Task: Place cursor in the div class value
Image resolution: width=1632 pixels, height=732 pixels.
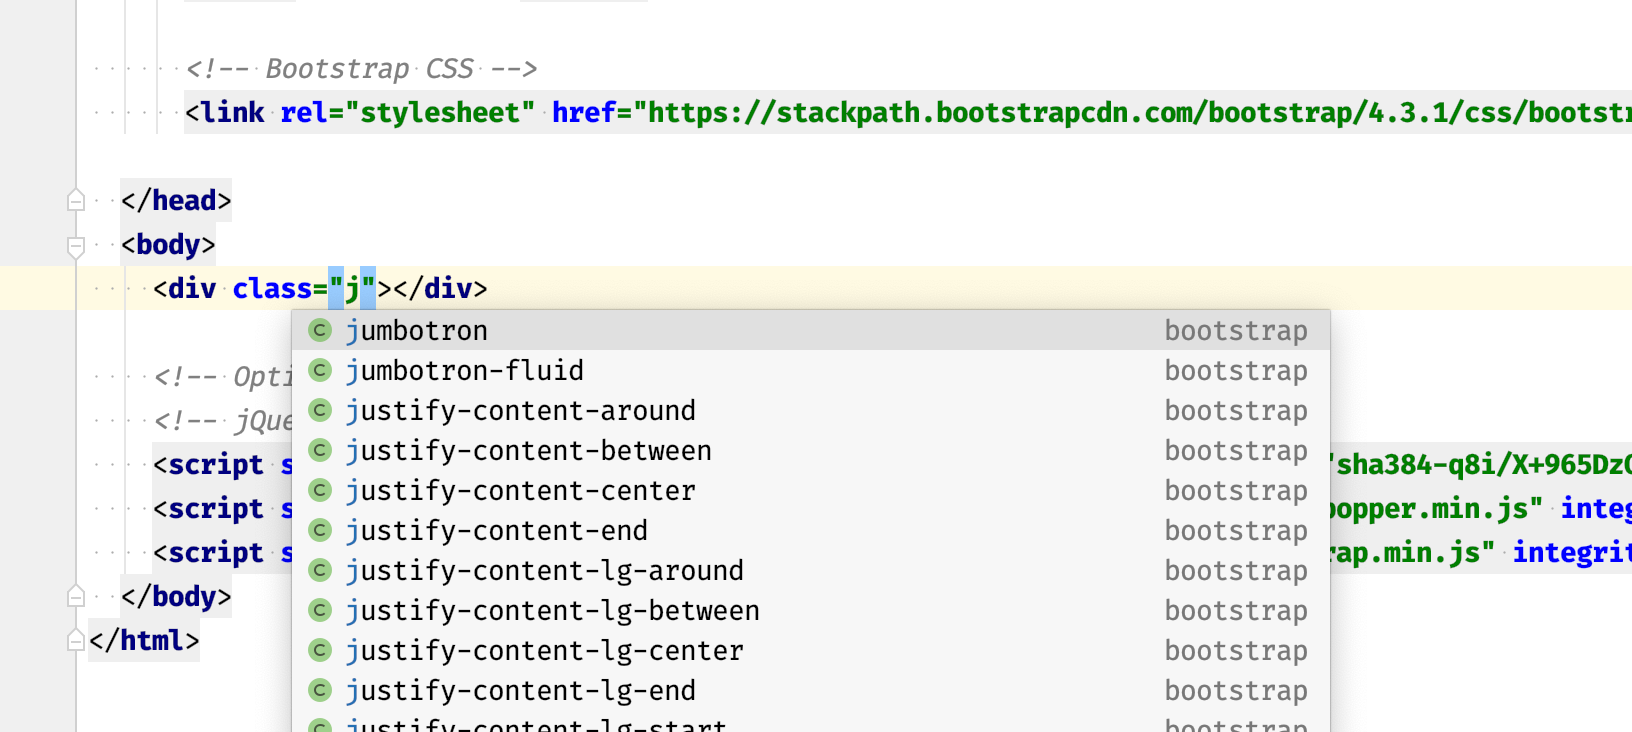Action: (x=353, y=288)
